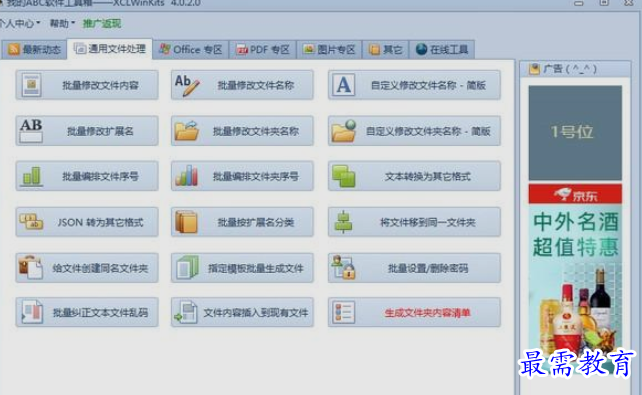Click the AB icon for 批量修改扩展名
Image resolution: width=642 pixels, height=395 pixels.
pos(31,131)
